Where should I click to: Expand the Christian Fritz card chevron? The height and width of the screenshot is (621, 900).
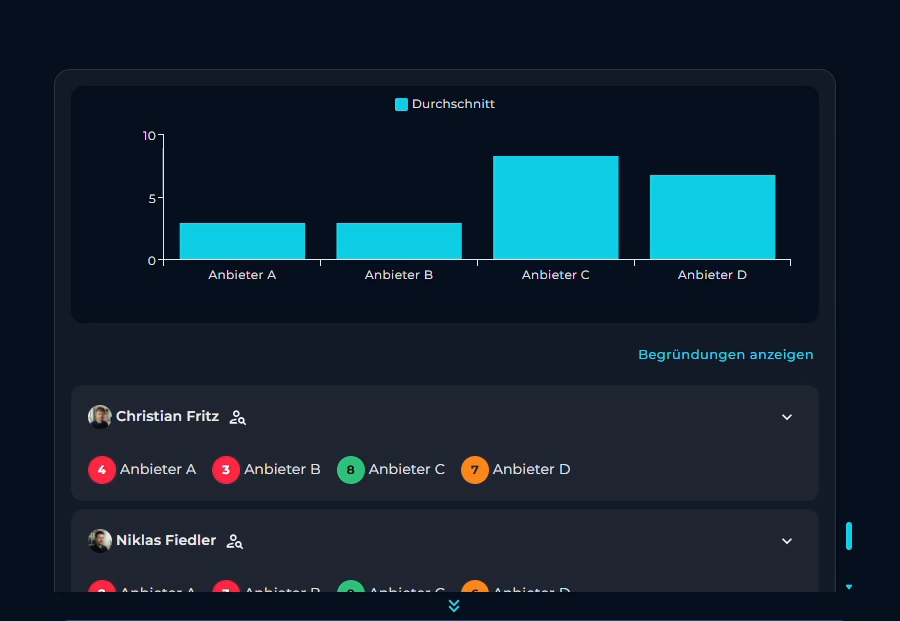pos(787,417)
